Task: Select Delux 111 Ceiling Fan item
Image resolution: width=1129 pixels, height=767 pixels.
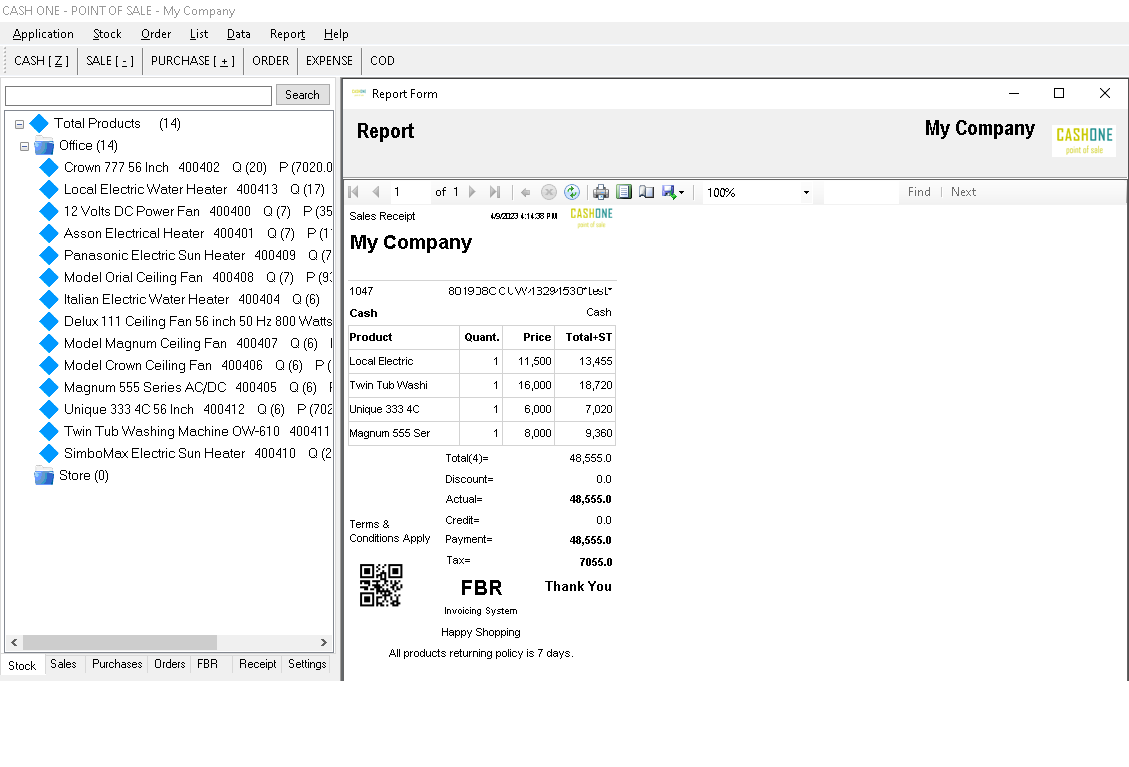Action: 198,321
